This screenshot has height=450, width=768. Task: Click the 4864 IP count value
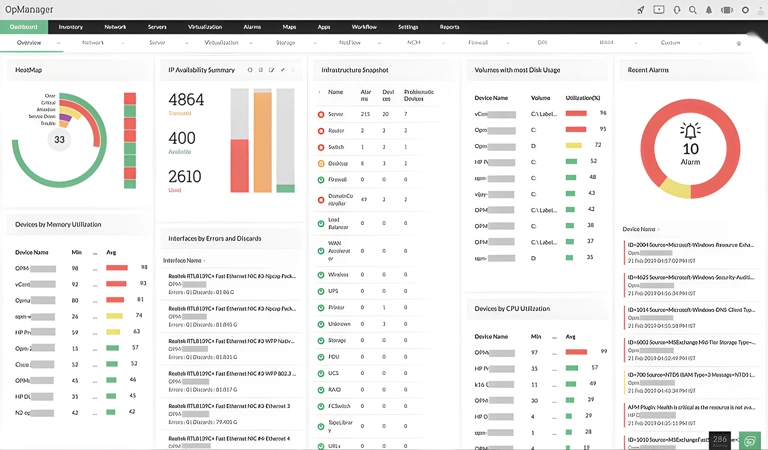coord(186,100)
